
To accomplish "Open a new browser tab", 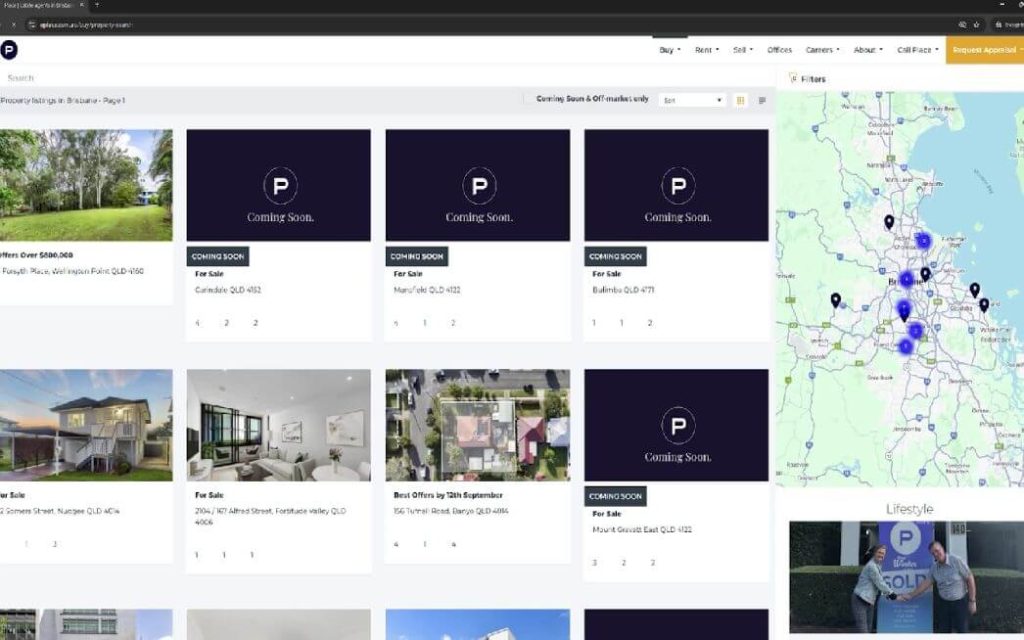I will (x=97, y=6).
